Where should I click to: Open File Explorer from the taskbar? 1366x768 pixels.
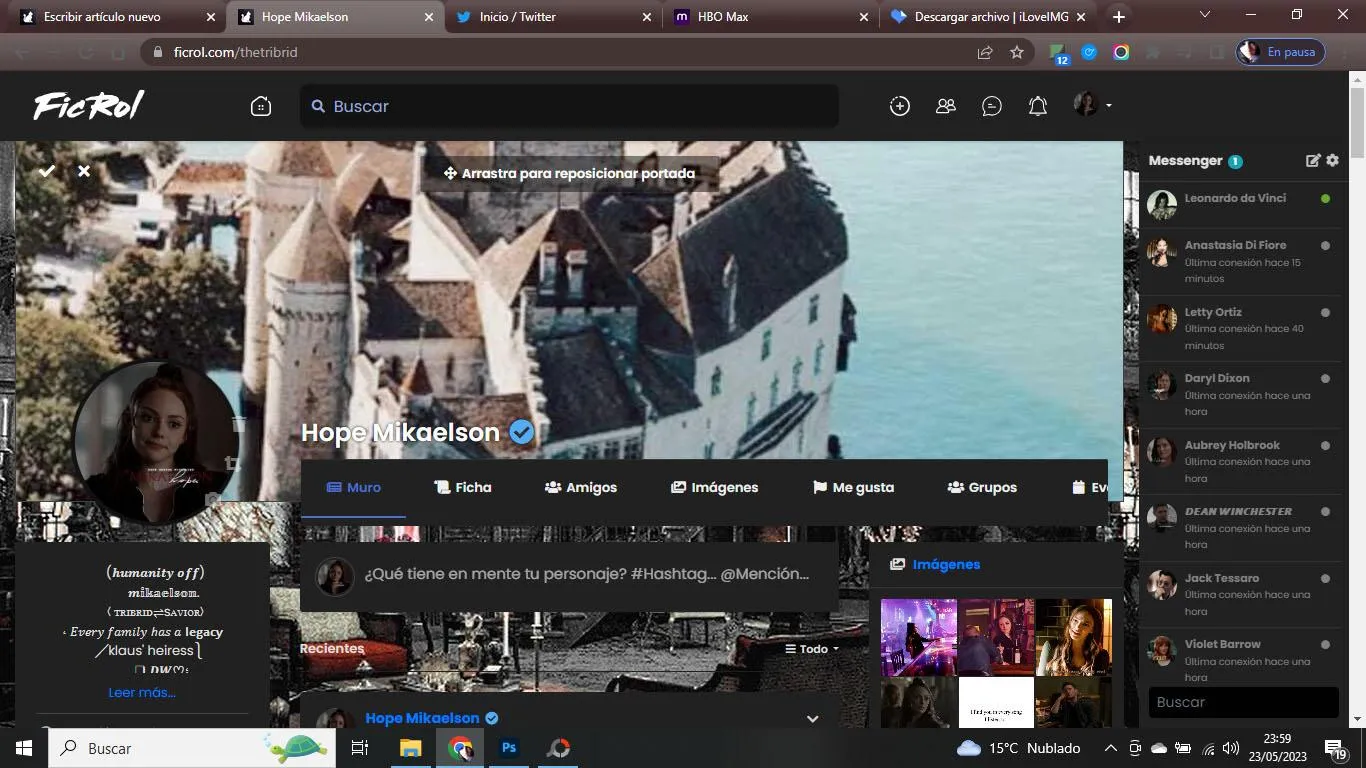(x=411, y=748)
